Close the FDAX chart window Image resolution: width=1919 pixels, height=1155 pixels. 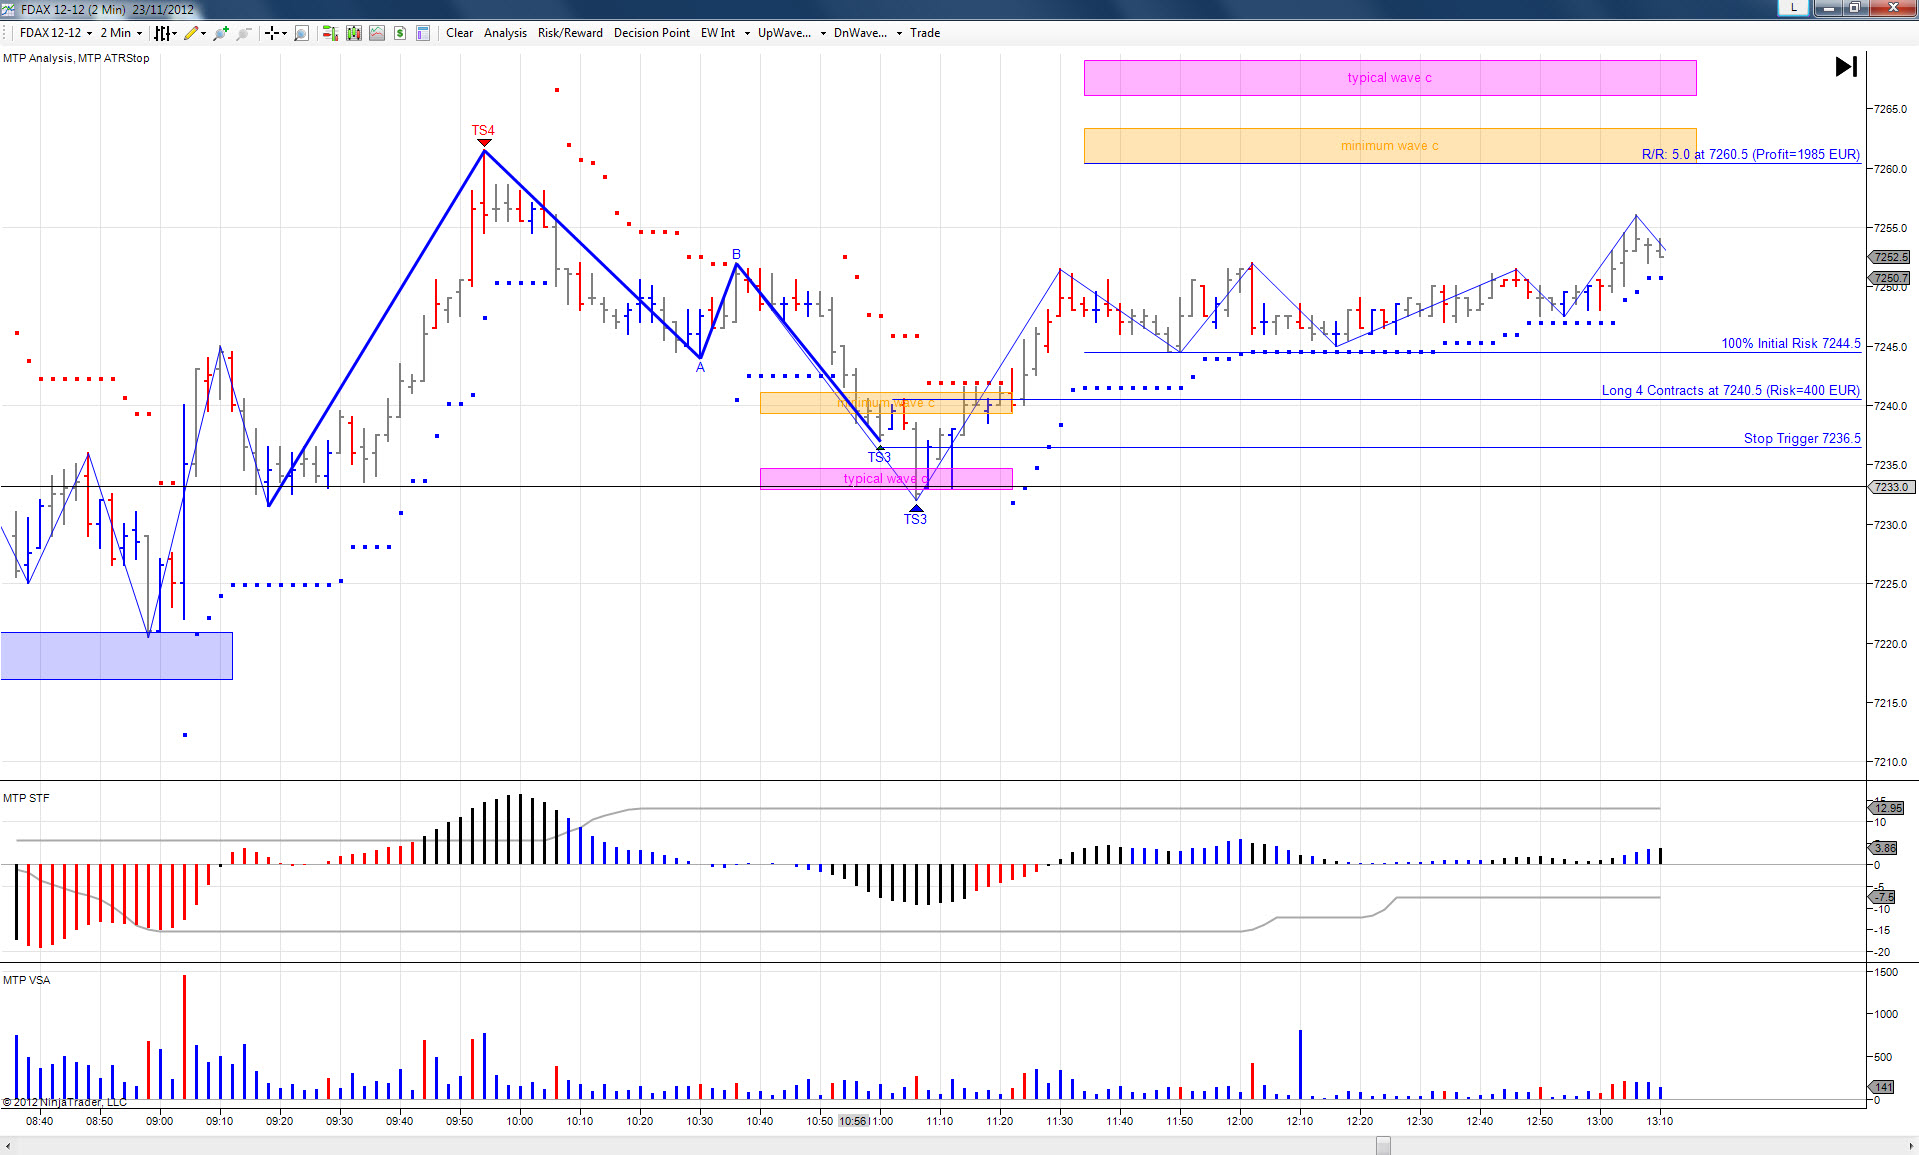click(1892, 8)
